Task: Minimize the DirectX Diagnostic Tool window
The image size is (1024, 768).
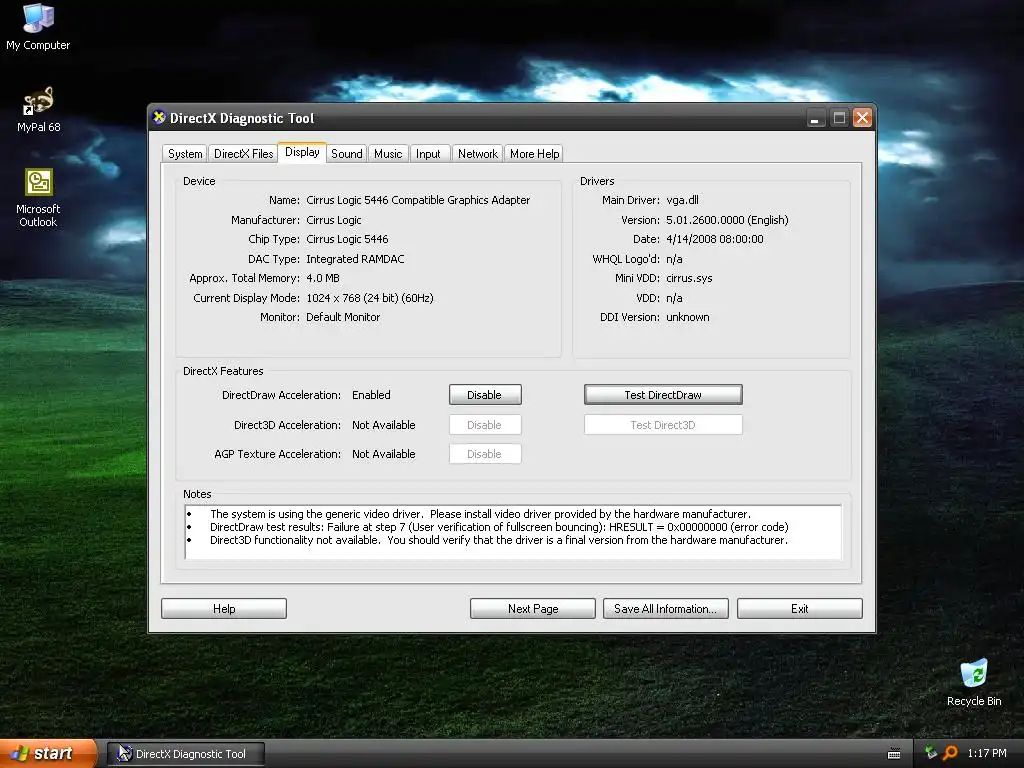Action: [x=815, y=118]
